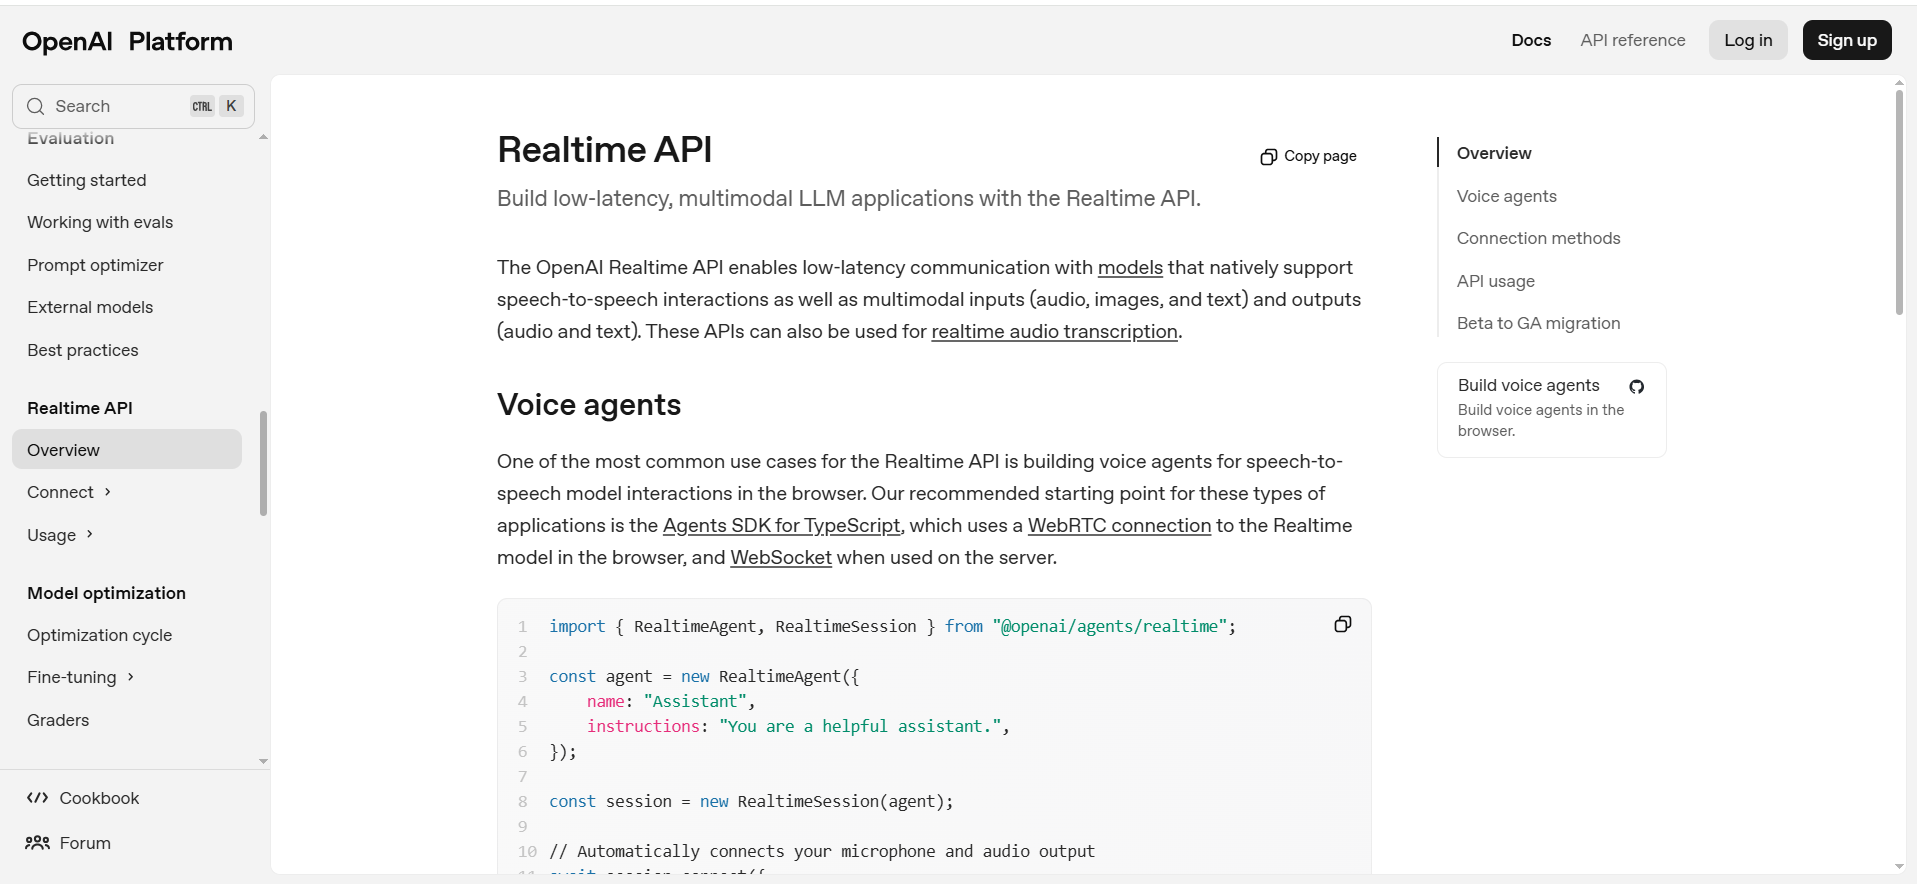Click the sidebar scrollbar thumb
Screen dimensions: 1917x884
pos(263,463)
